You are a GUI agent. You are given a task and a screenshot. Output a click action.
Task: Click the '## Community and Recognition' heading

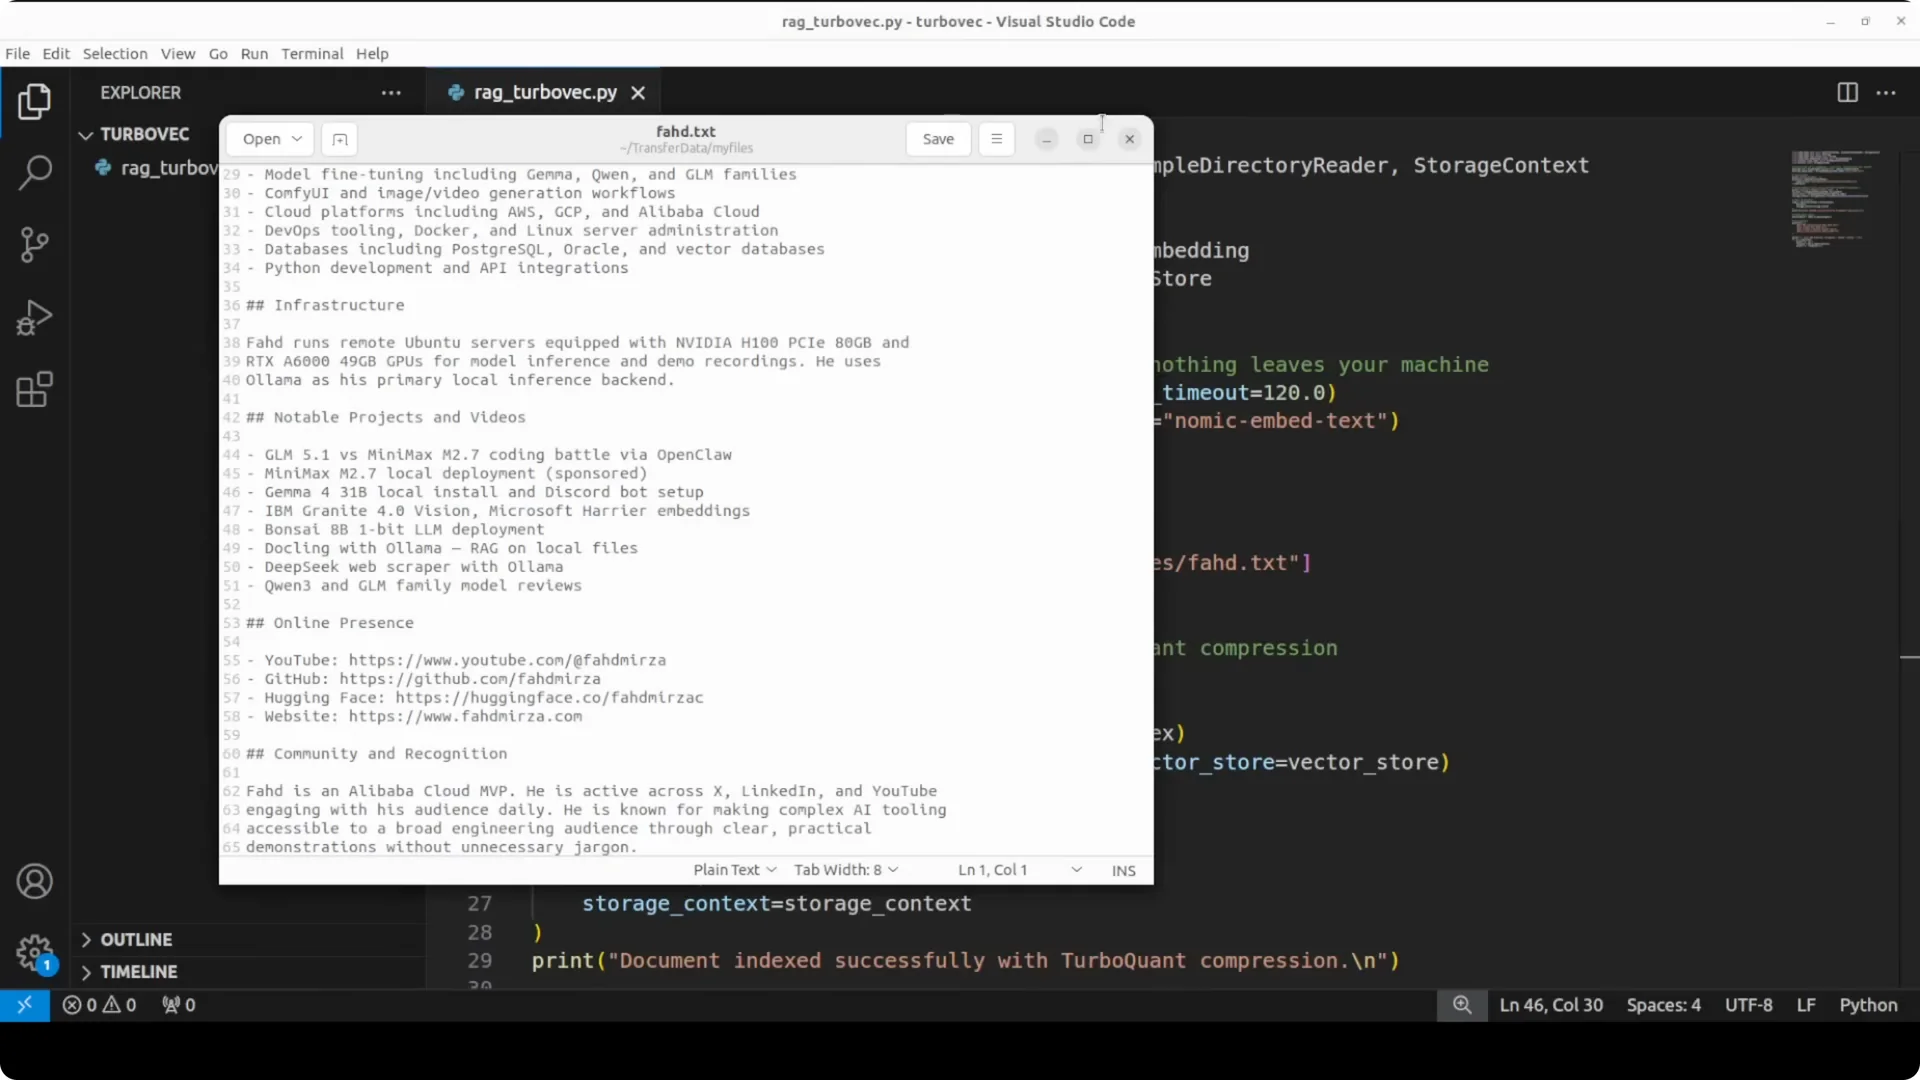[x=376, y=754]
